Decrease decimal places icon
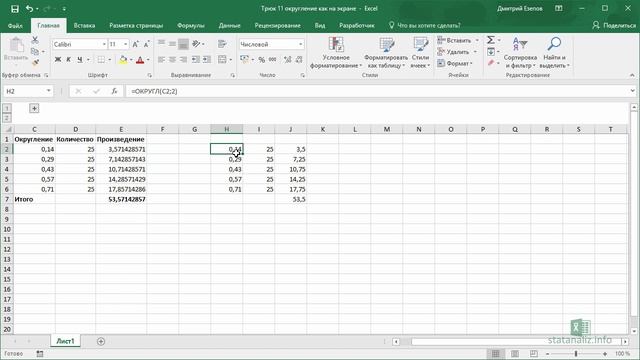This screenshot has height=360, width=640. pos(299,60)
